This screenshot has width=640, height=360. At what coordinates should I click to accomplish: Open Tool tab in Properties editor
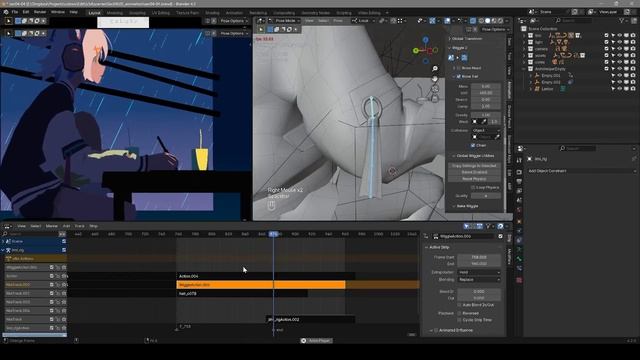519,160
